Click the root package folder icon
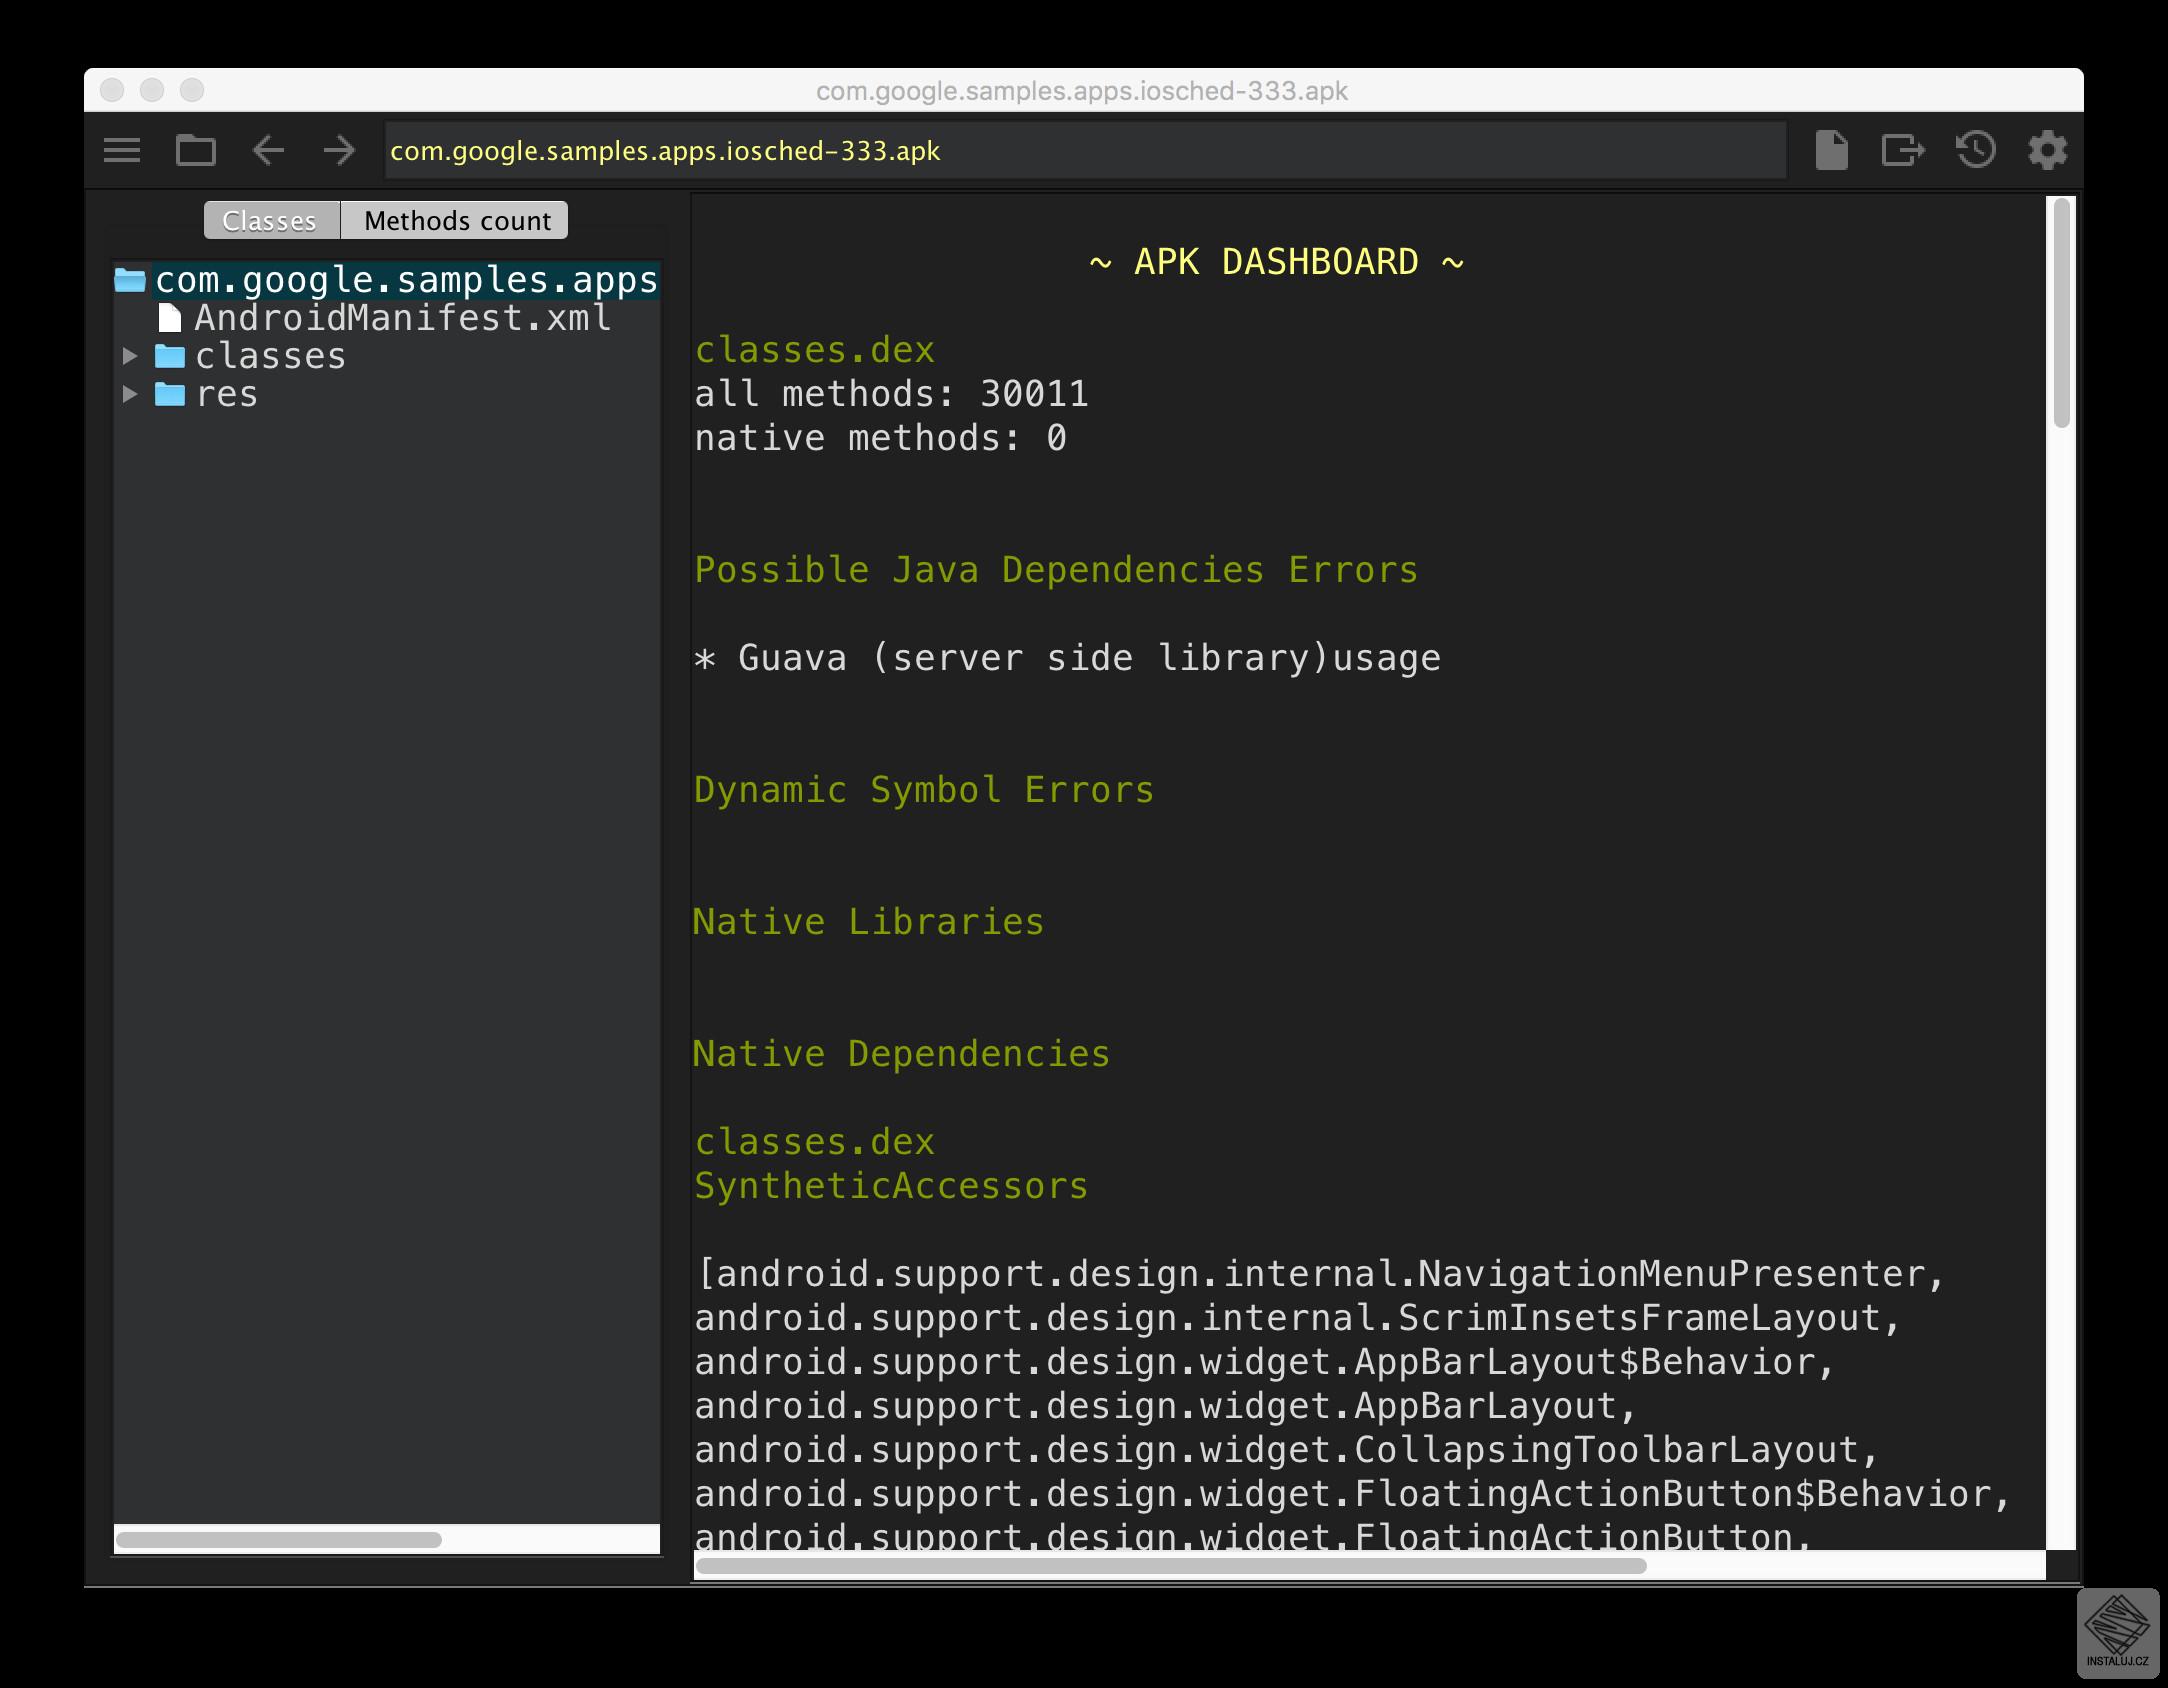The width and height of the screenshot is (2168, 1688). pyautogui.click(x=130, y=280)
